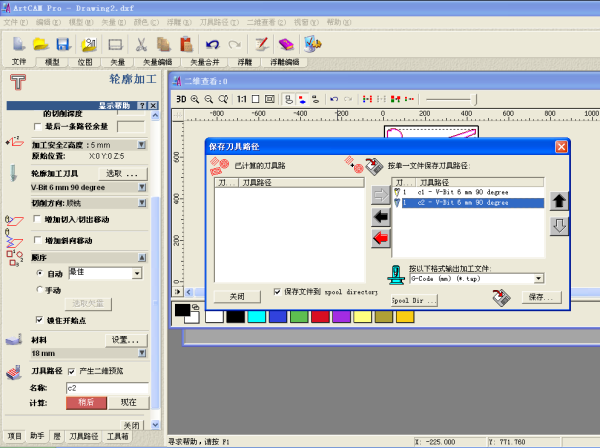Enable add lead in/out moves checkbox
This screenshot has height=448, width=600.
pyautogui.click(x=37, y=219)
